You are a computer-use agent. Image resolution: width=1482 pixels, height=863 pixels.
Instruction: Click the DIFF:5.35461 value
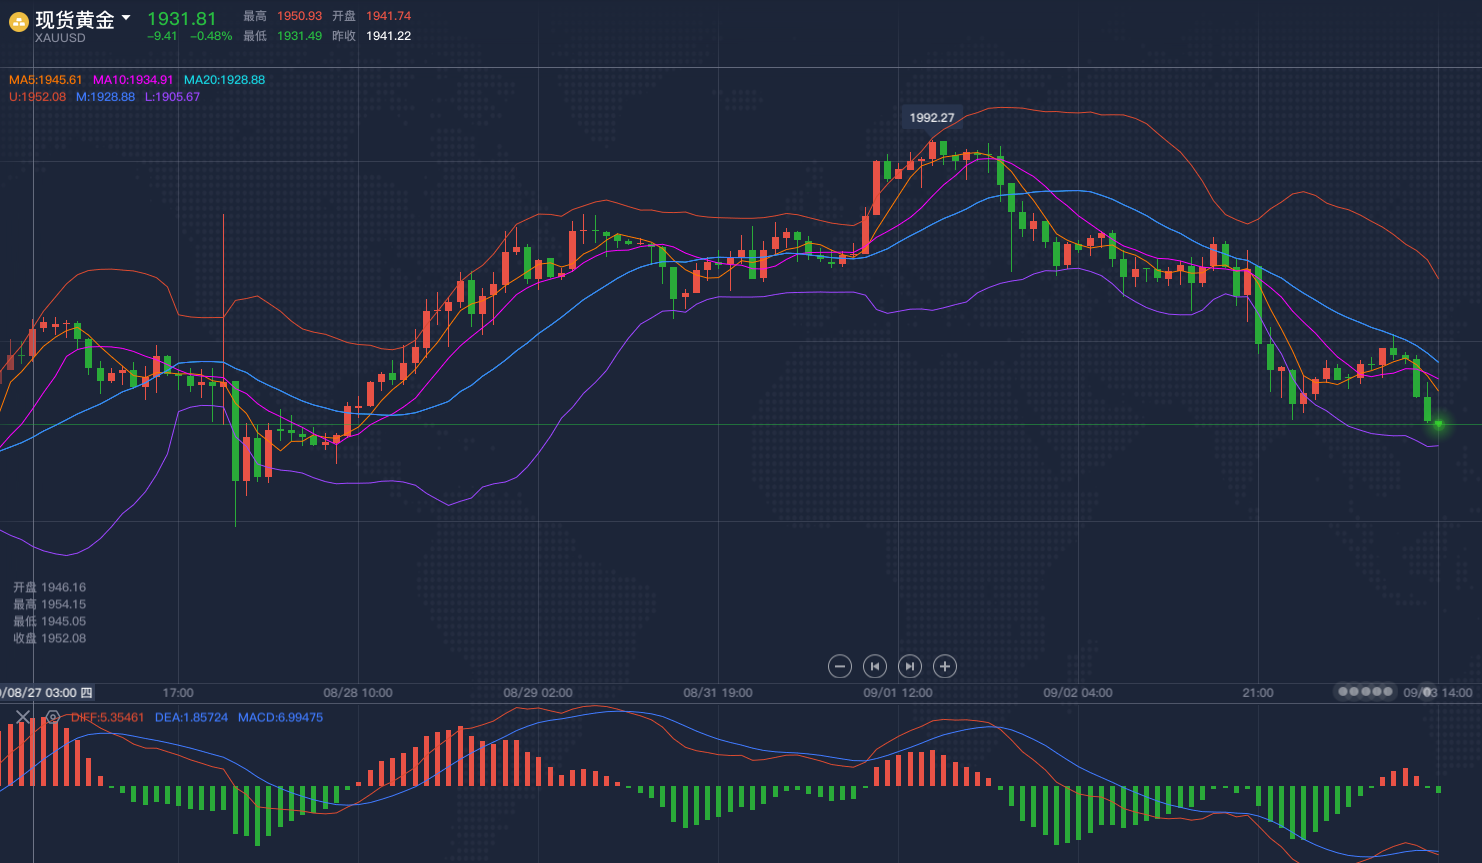pyautogui.click(x=107, y=718)
